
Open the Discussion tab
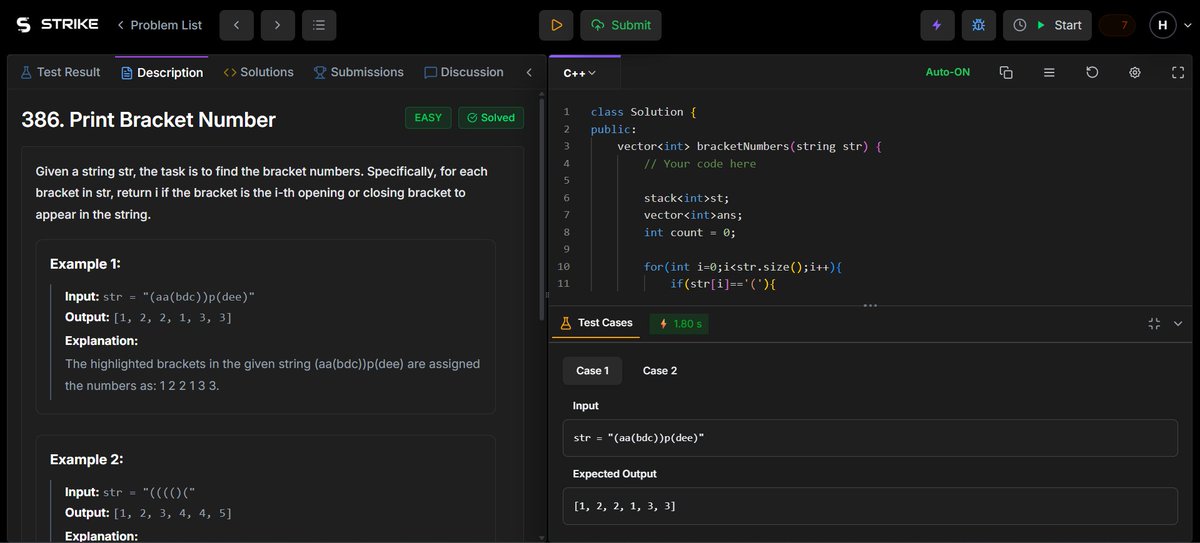[464, 72]
